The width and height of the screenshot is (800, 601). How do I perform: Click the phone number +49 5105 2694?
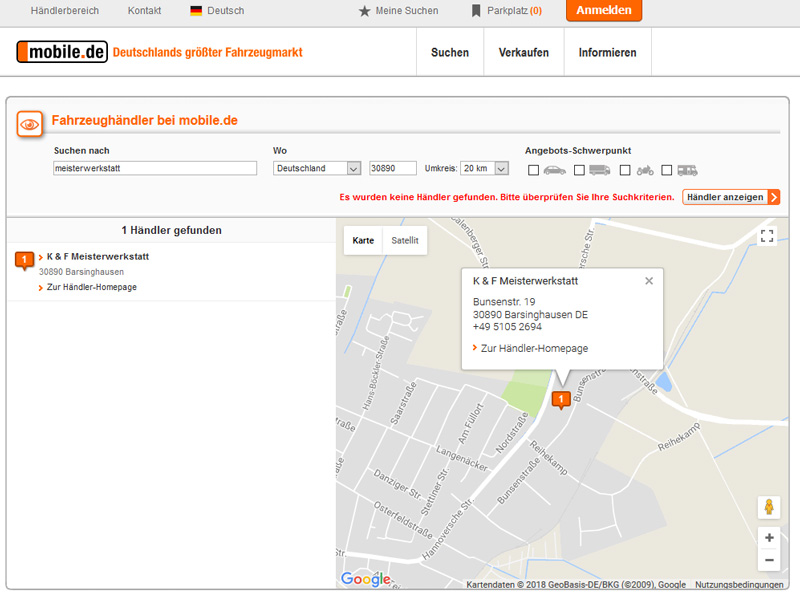[507, 327]
